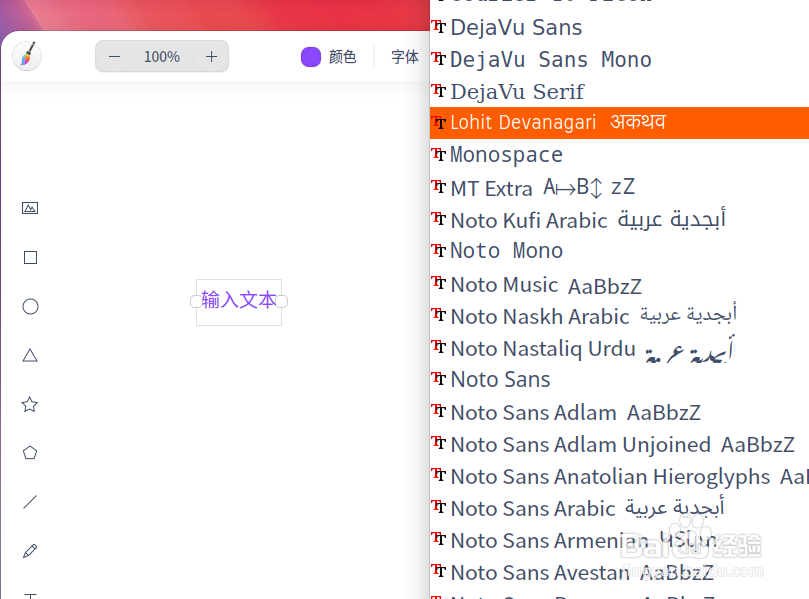Select the pencil drawing tool
Image resolution: width=809 pixels, height=599 pixels.
click(30, 551)
